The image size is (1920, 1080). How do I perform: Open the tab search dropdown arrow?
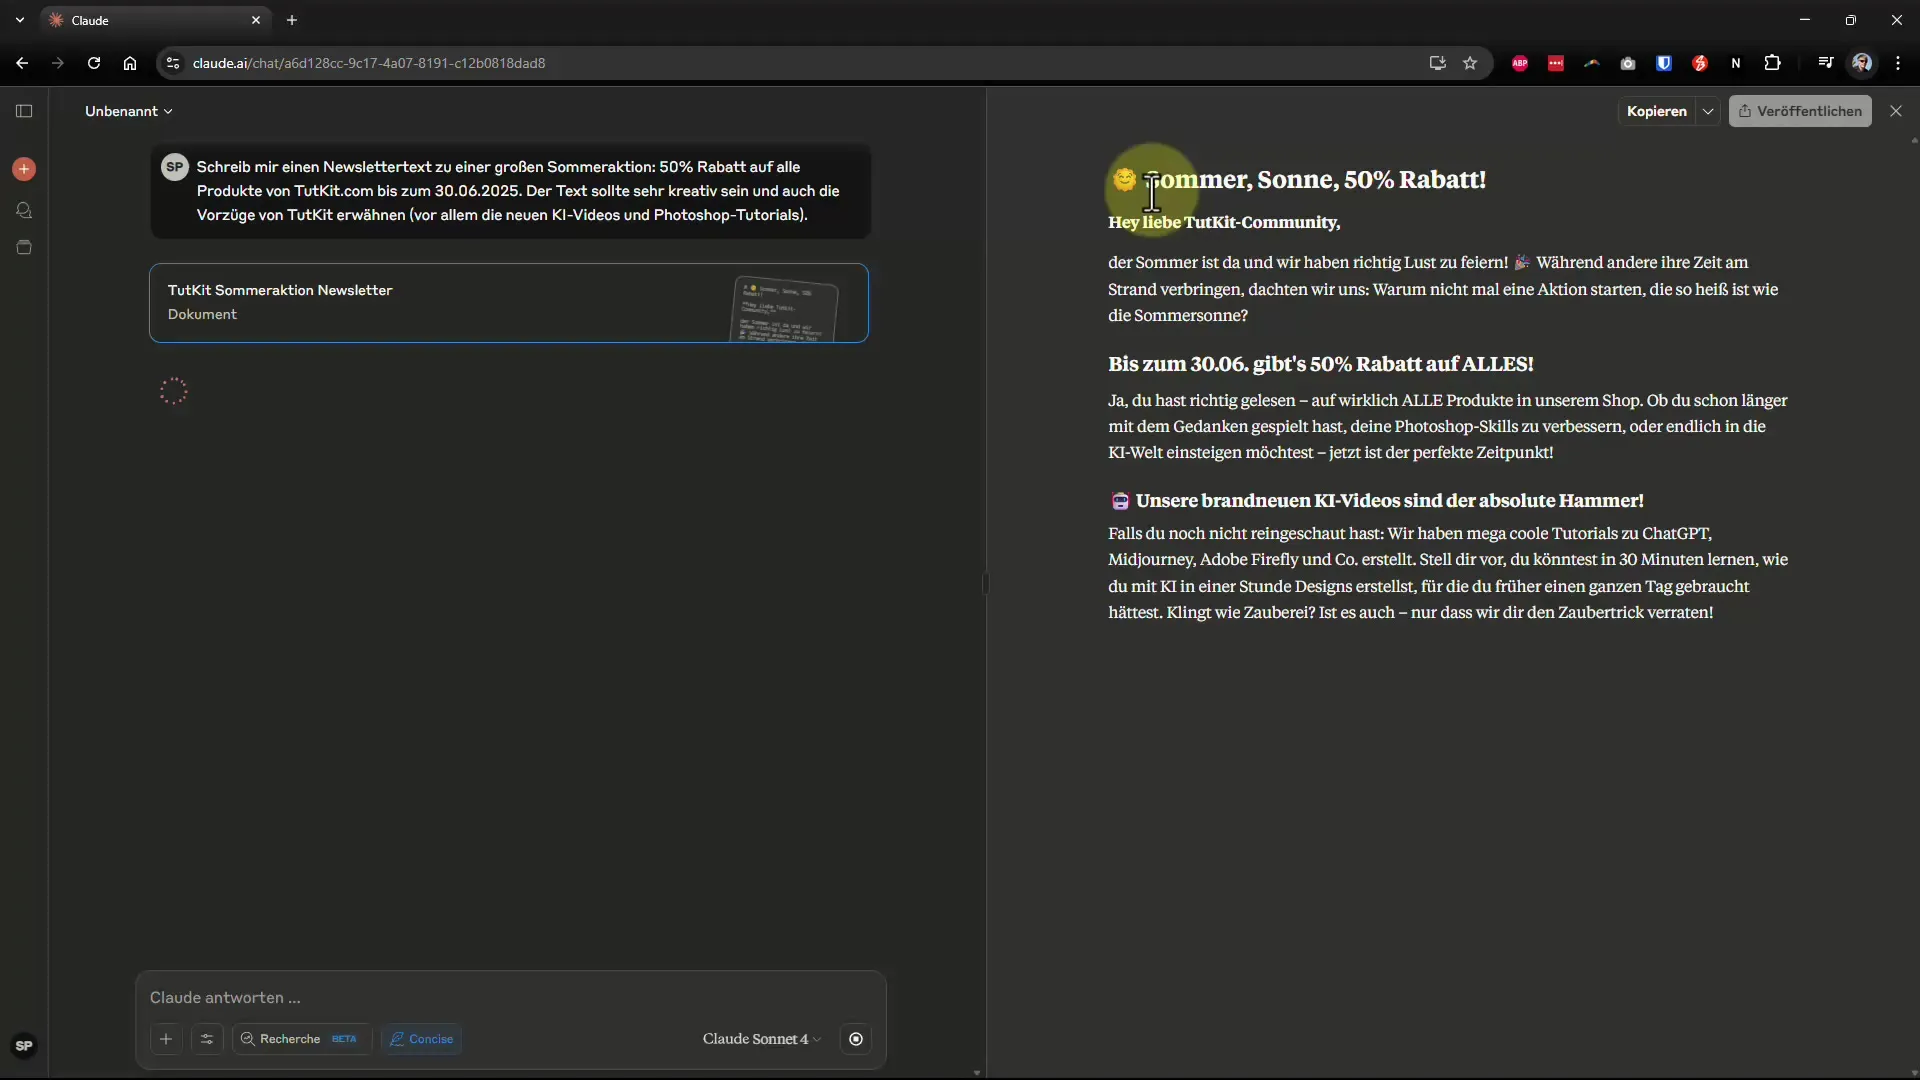coord(20,20)
